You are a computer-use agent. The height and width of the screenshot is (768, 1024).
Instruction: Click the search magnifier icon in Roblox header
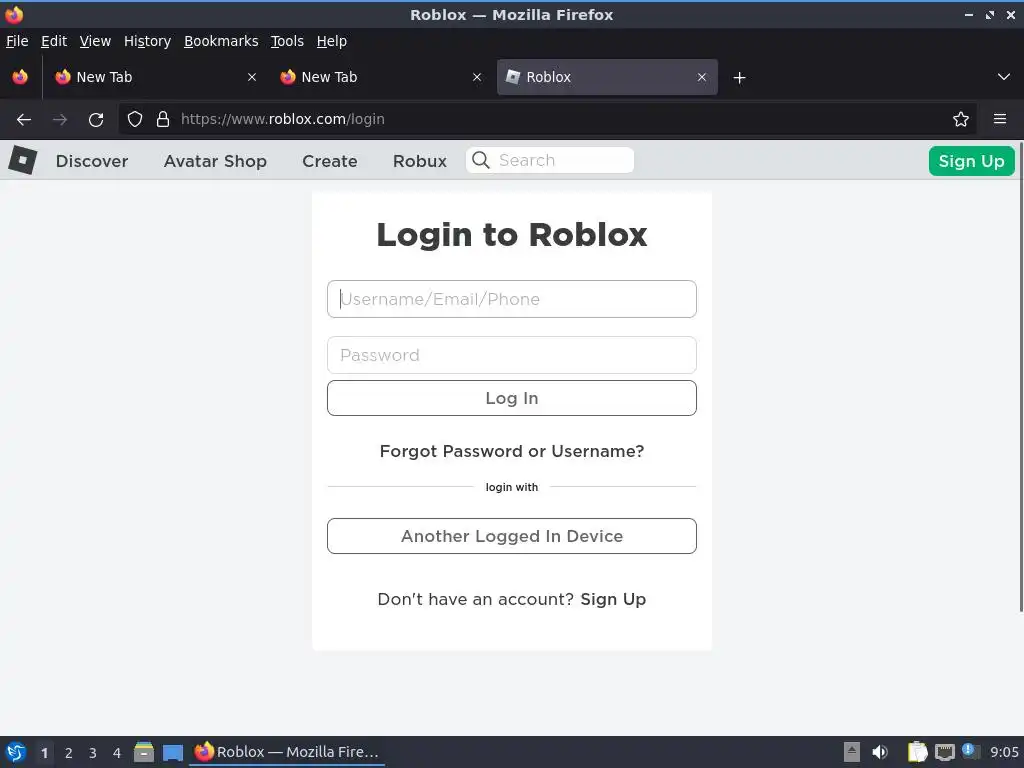481,160
